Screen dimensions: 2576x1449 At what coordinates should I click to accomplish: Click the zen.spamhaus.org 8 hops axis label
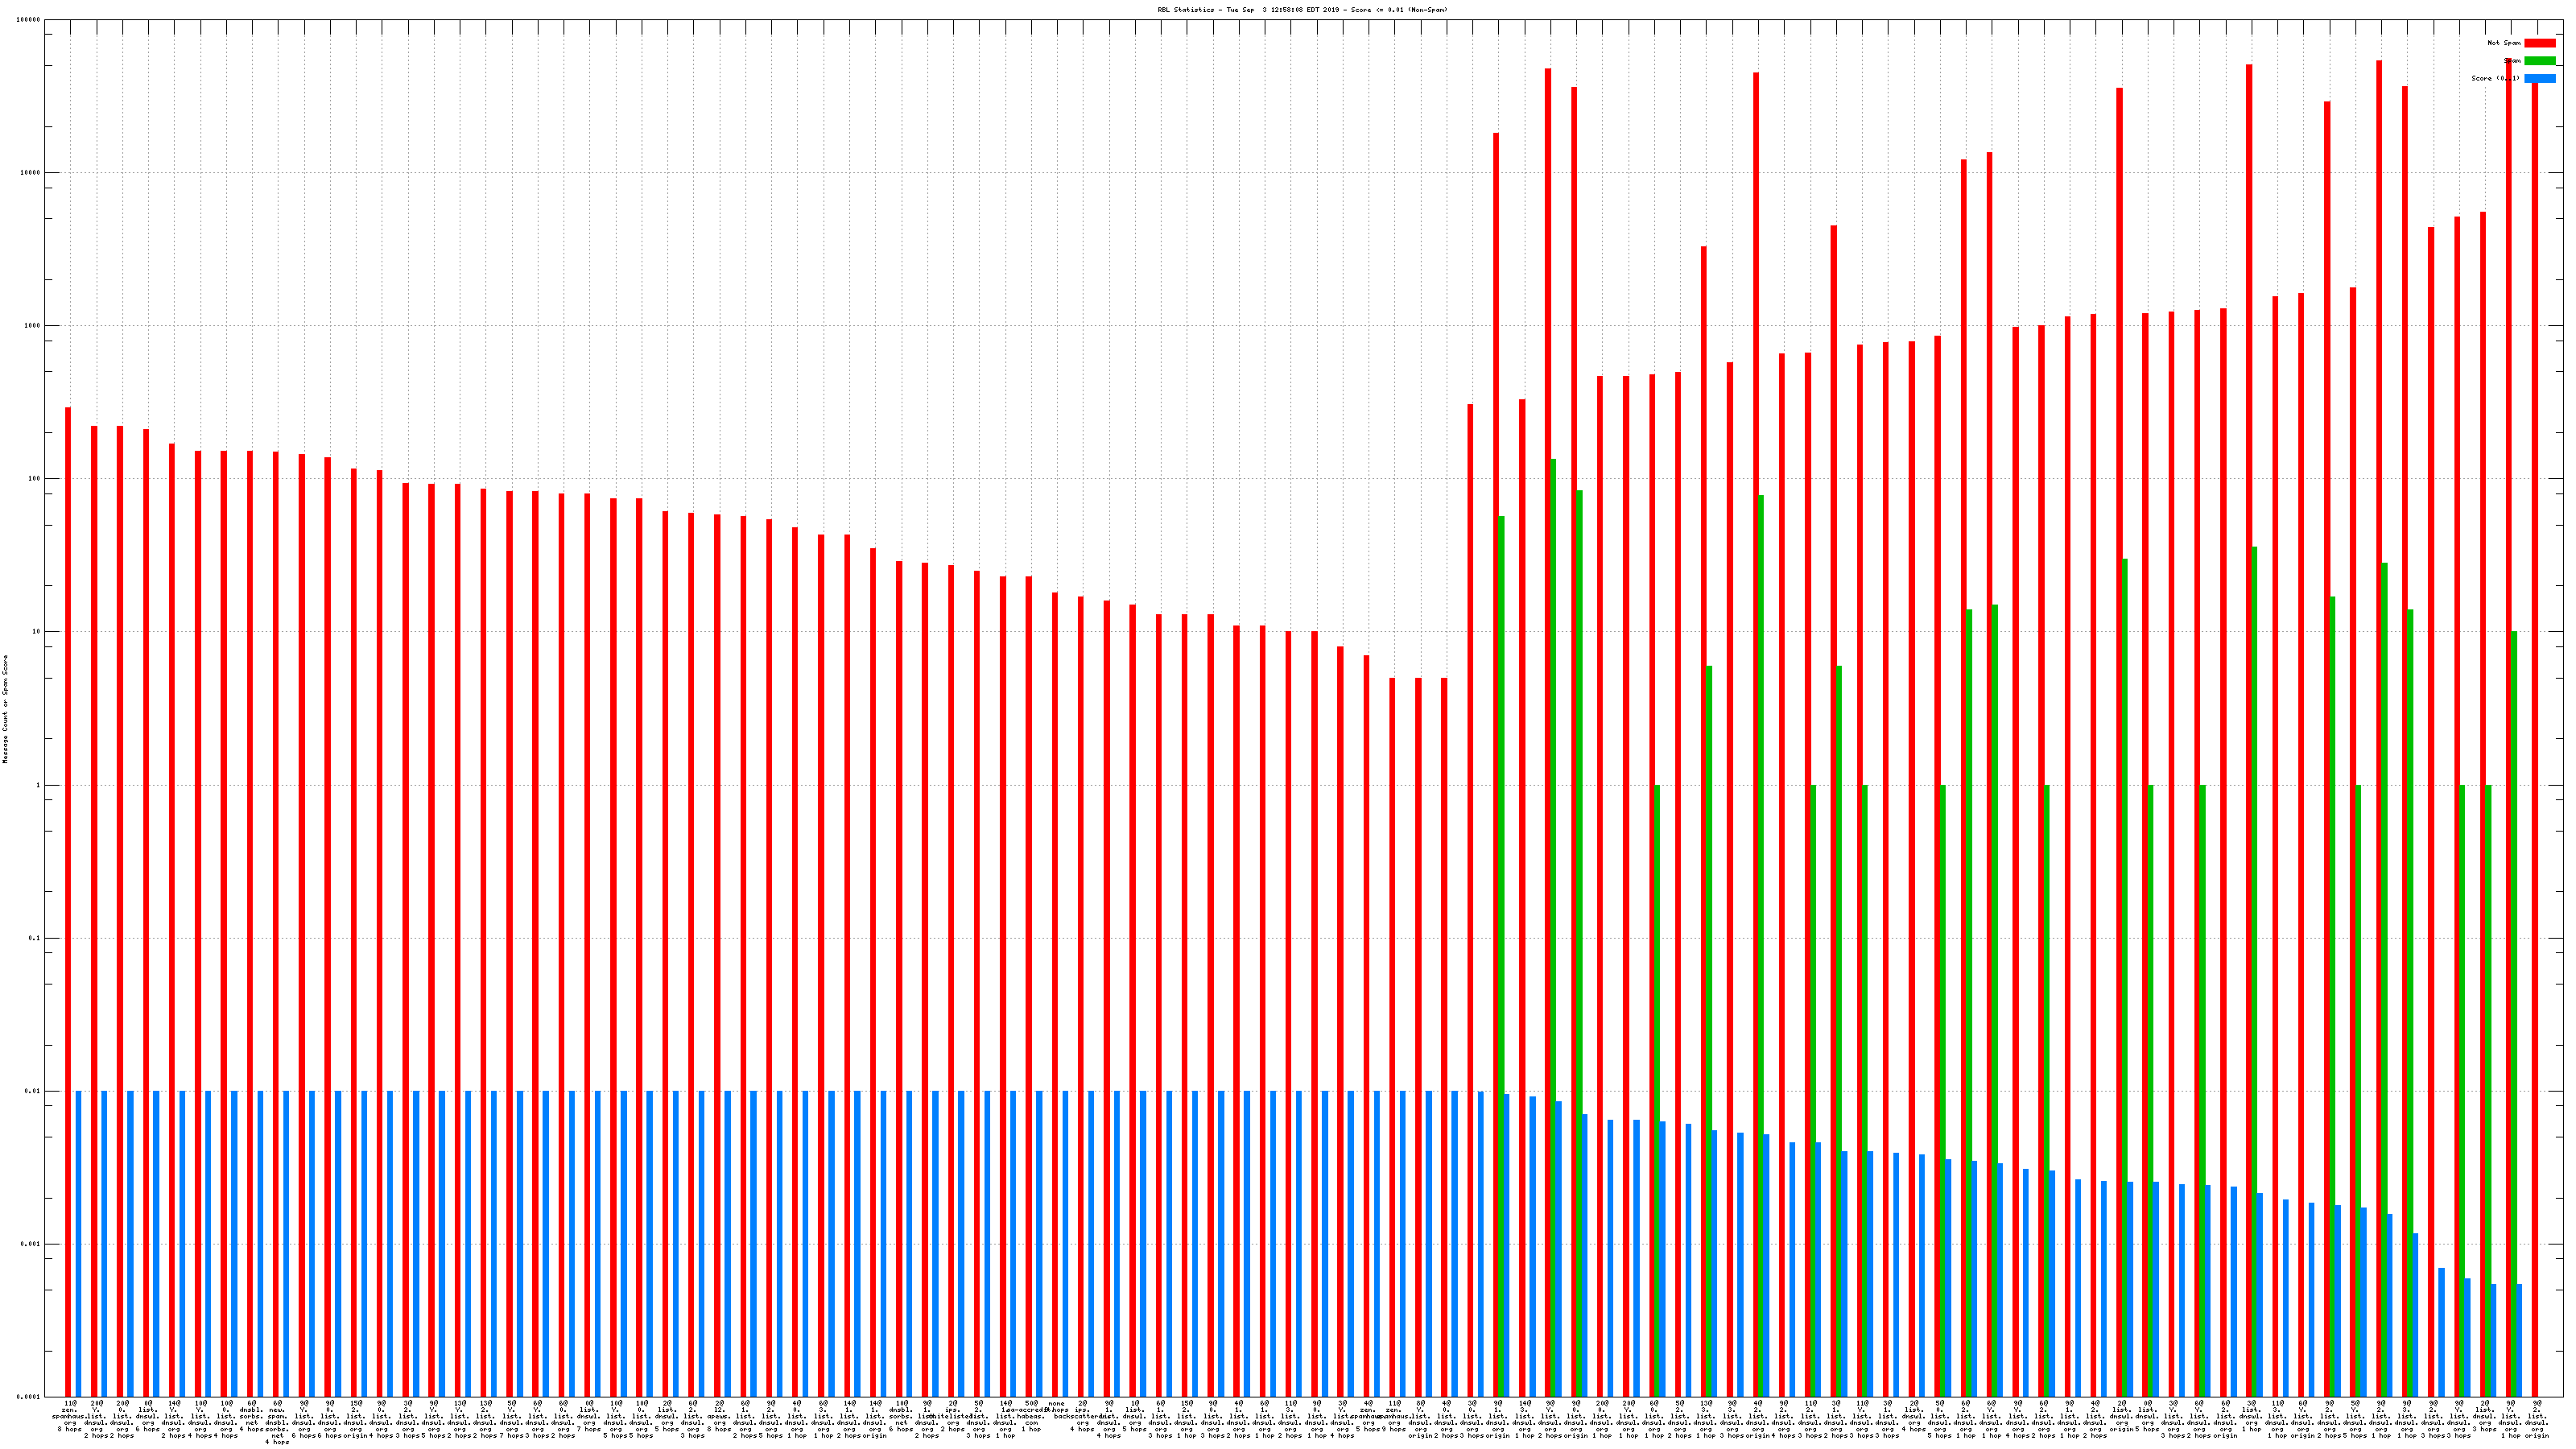tap(70, 1417)
